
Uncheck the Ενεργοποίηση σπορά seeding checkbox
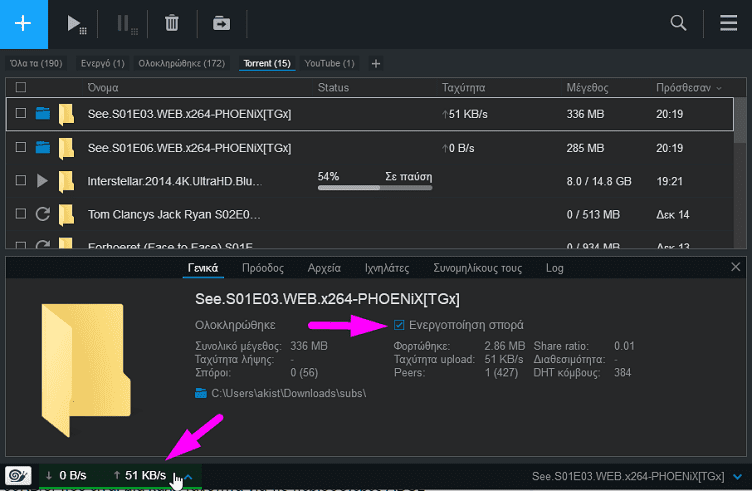pos(399,325)
